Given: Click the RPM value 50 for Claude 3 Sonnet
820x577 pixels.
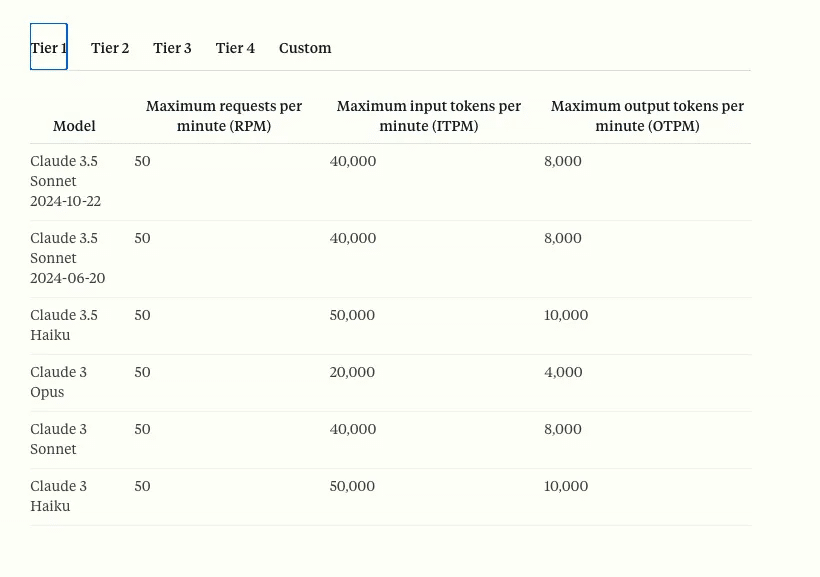Looking at the screenshot, I should coord(142,429).
